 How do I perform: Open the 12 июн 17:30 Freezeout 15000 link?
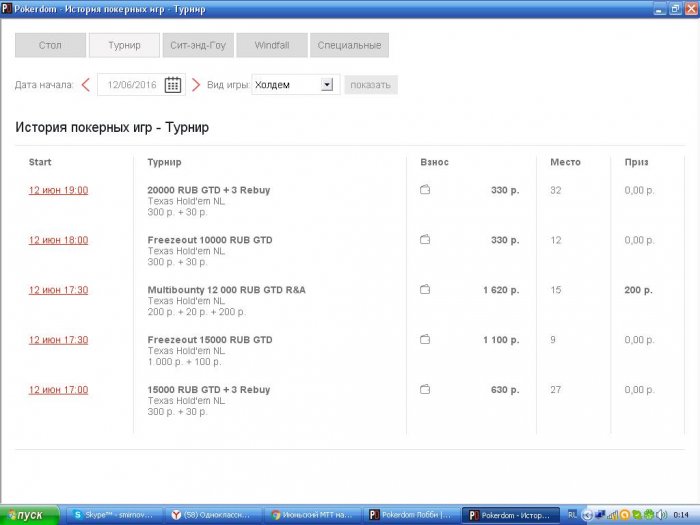click(58, 340)
